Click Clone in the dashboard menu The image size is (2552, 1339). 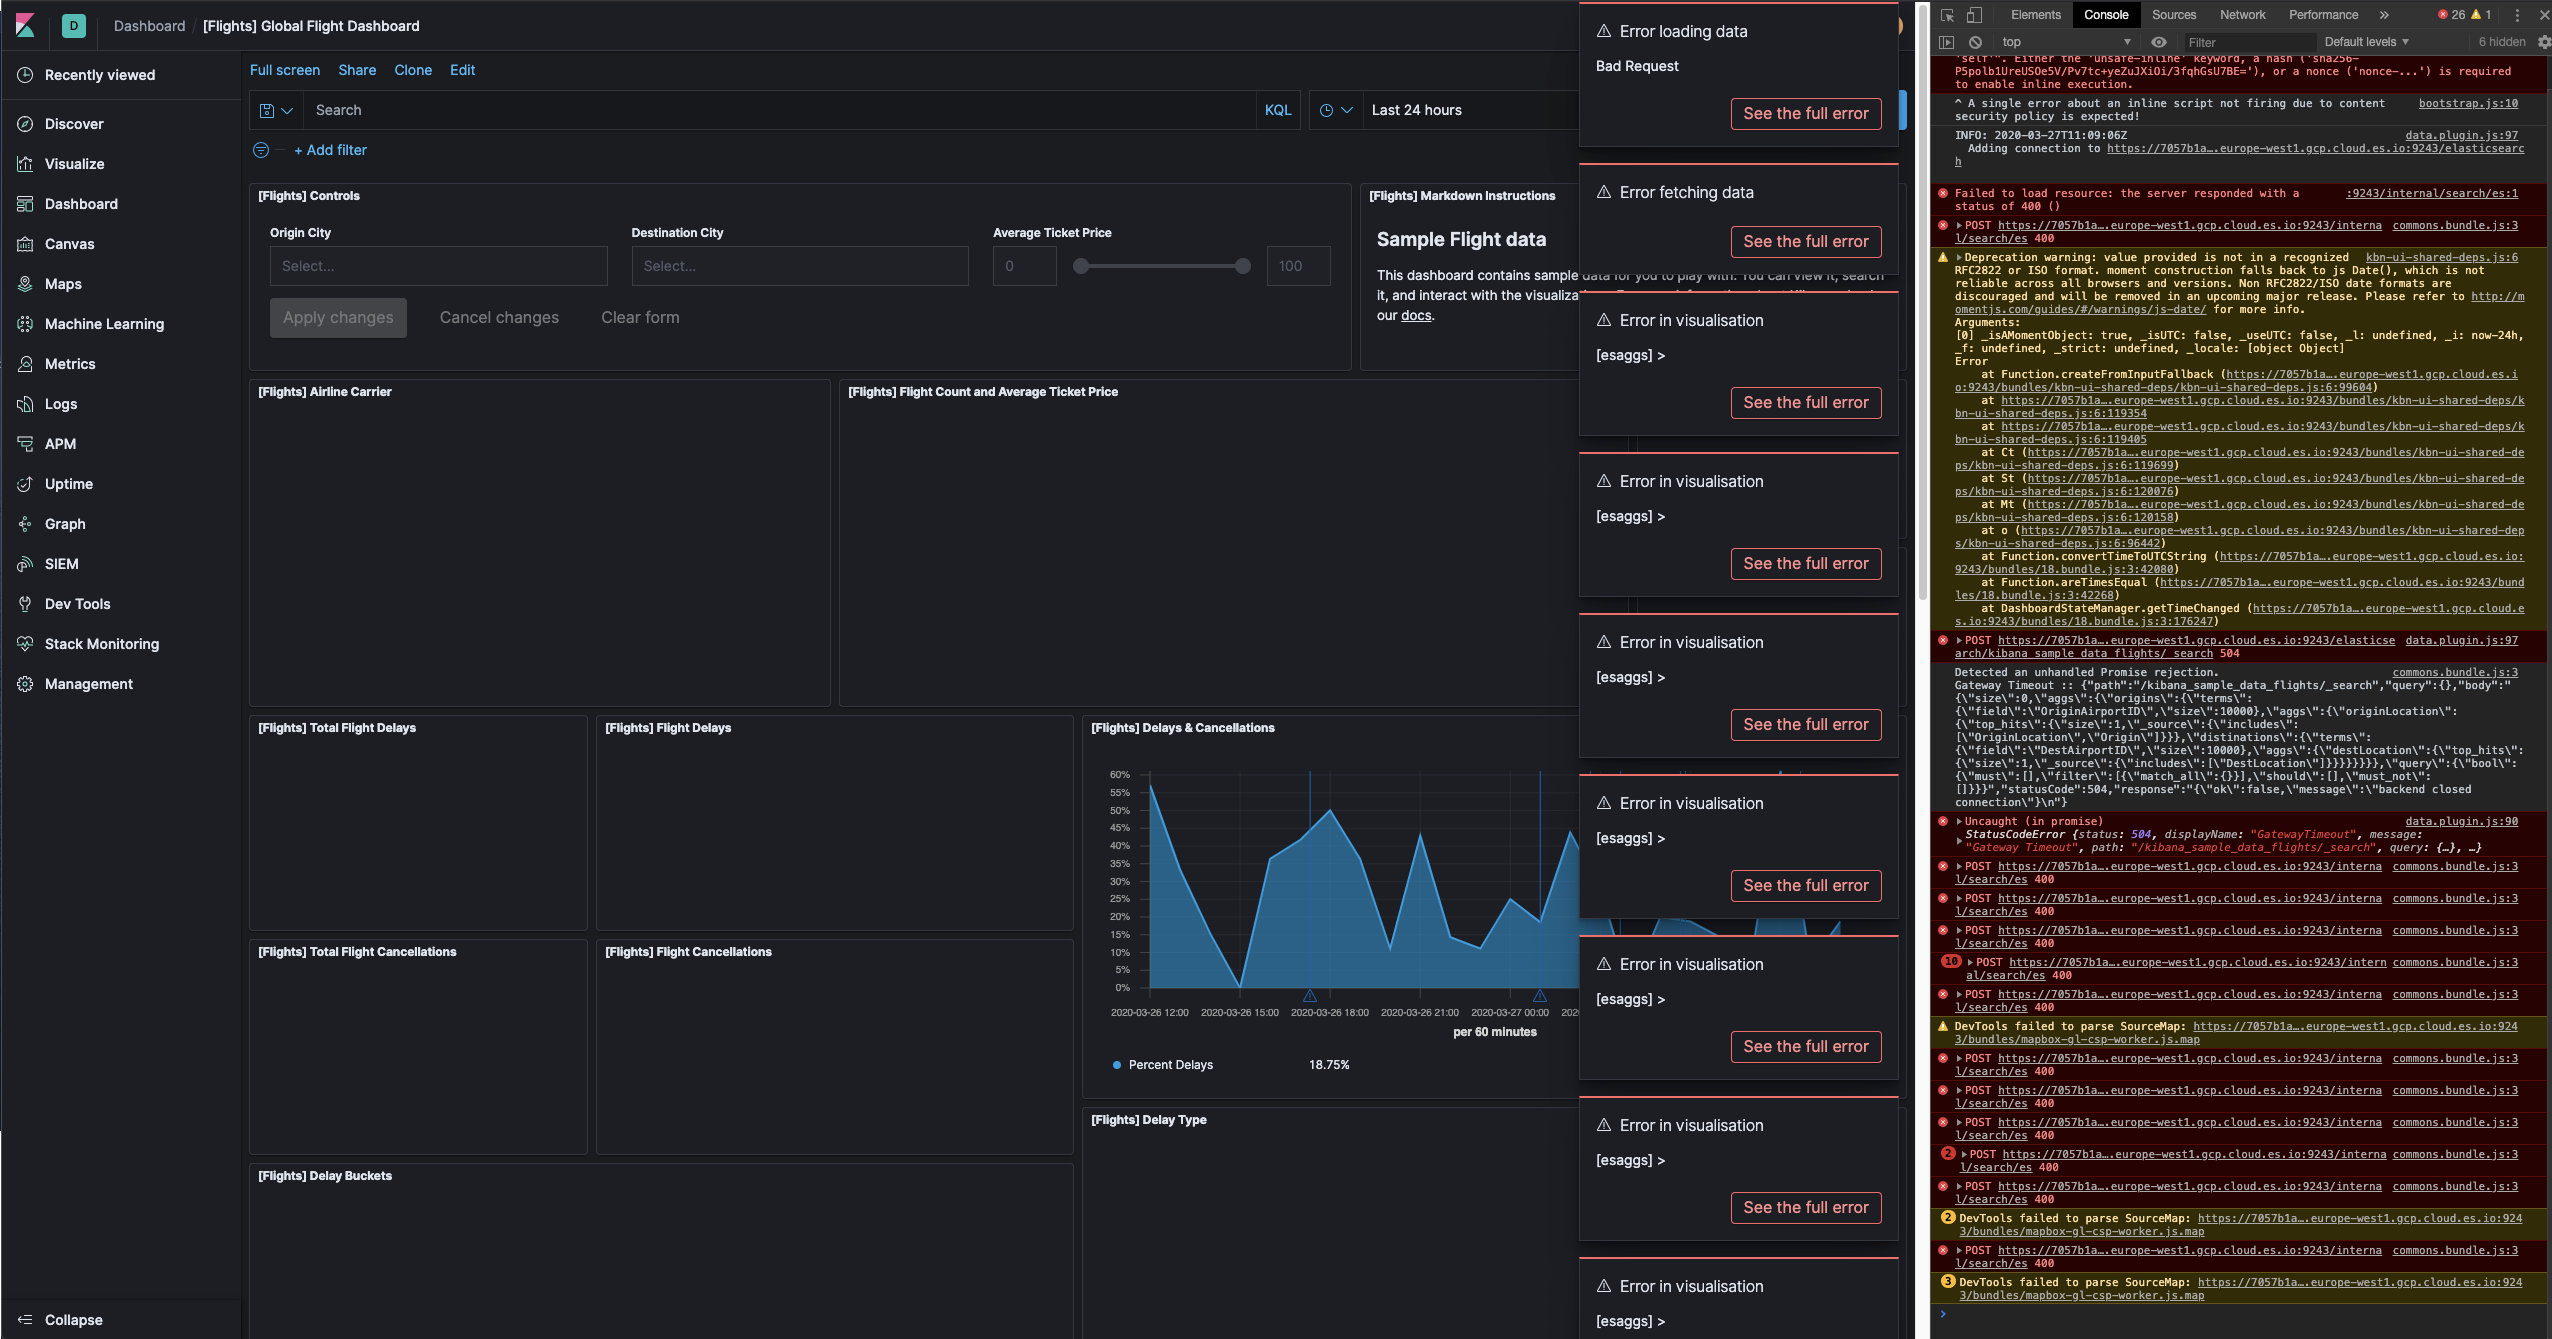click(x=413, y=70)
